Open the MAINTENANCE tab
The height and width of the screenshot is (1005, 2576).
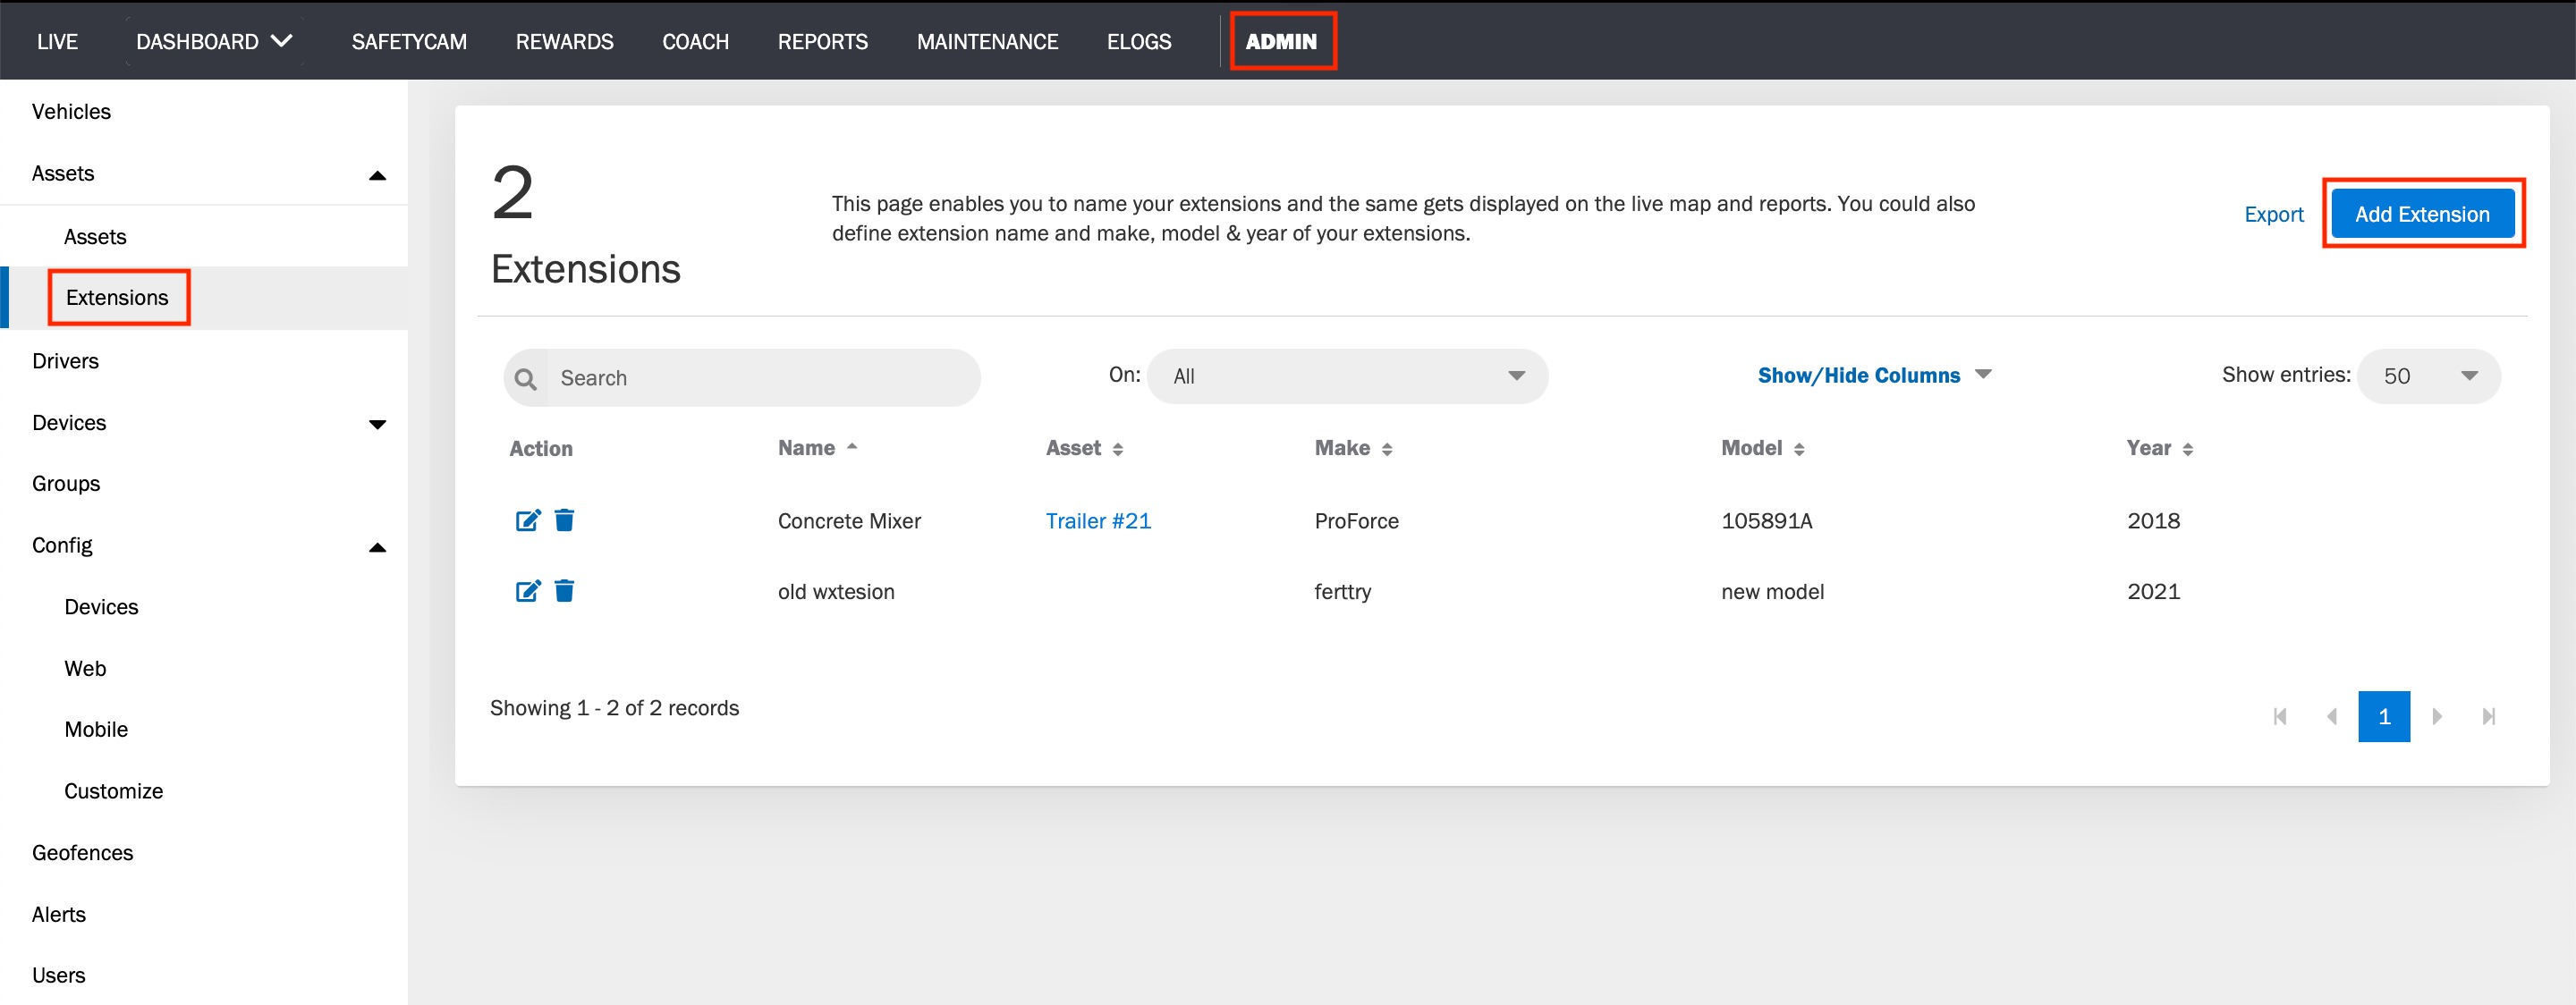(x=987, y=41)
